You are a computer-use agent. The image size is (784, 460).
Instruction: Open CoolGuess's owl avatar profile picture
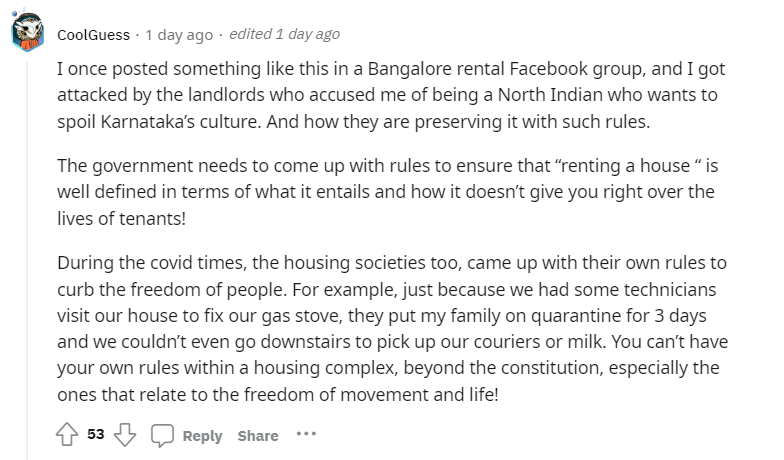tap(28, 32)
